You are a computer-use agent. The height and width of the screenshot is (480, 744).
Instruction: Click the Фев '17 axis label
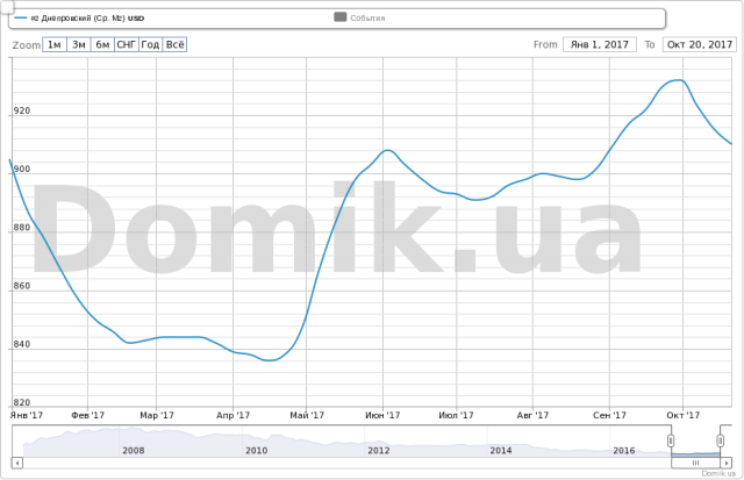(88, 415)
